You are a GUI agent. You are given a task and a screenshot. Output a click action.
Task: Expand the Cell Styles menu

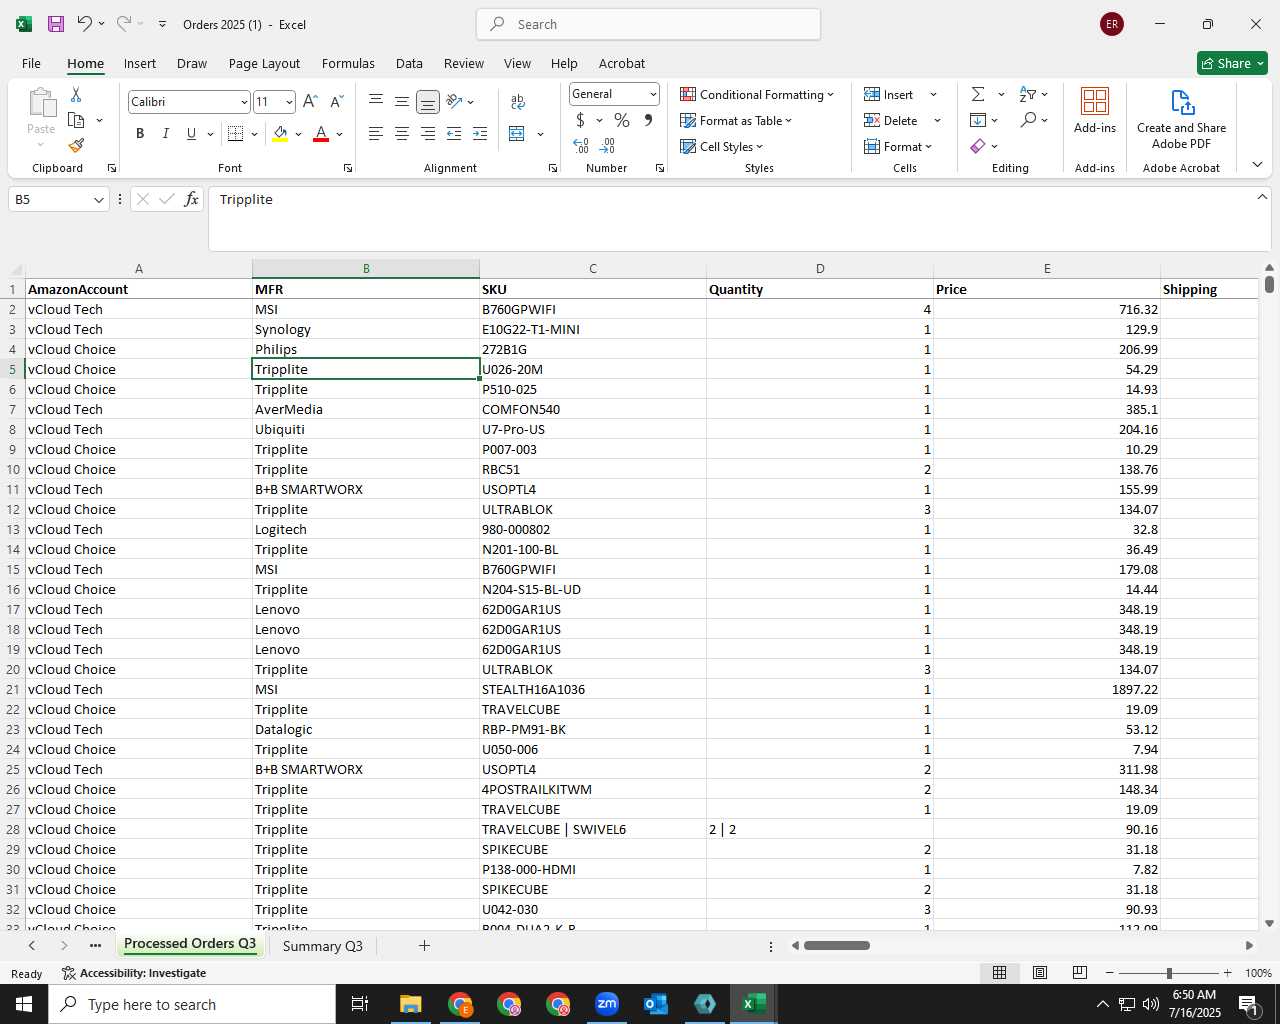[721, 146]
